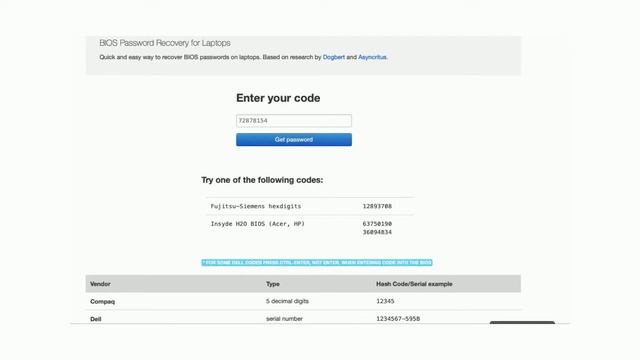
Task: Click the Get password button
Action: click(293, 140)
